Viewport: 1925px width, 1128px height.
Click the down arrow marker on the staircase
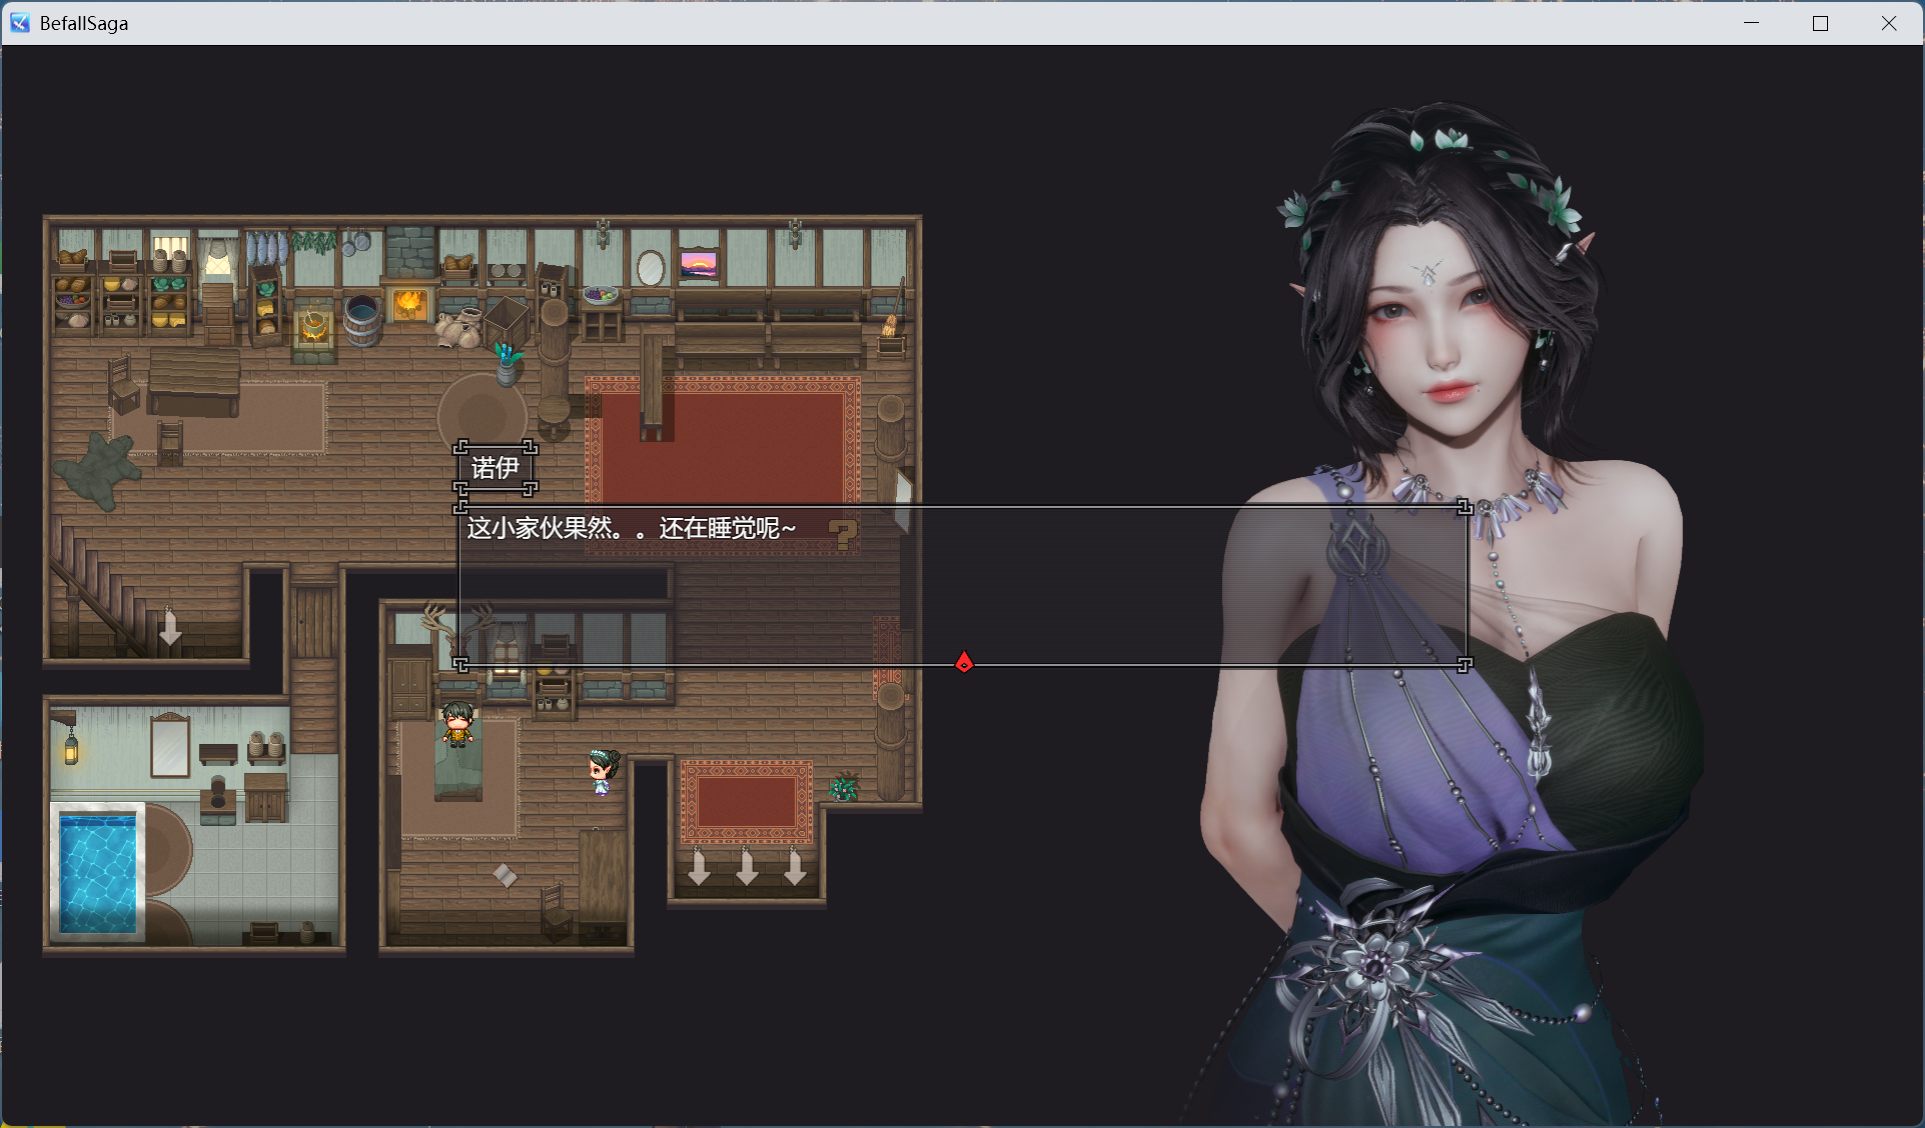170,629
